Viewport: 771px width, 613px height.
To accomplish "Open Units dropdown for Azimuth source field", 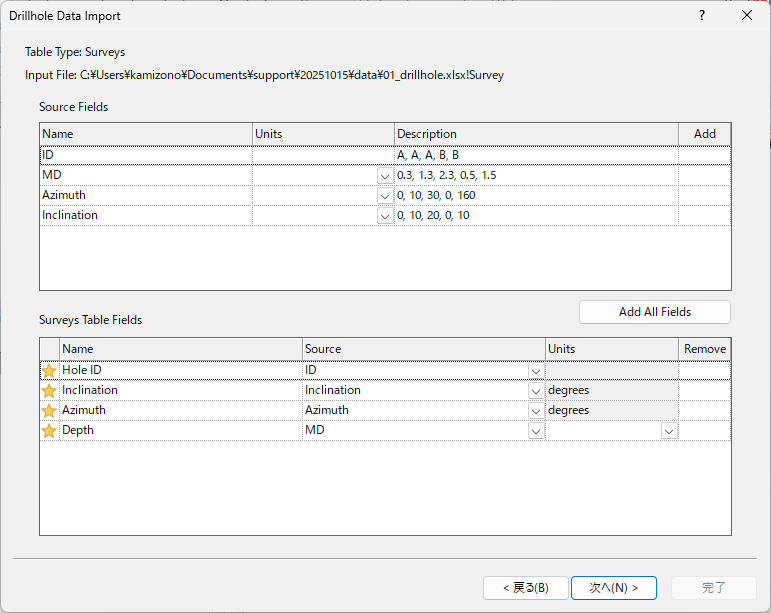I will pyautogui.click(x=385, y=196).
